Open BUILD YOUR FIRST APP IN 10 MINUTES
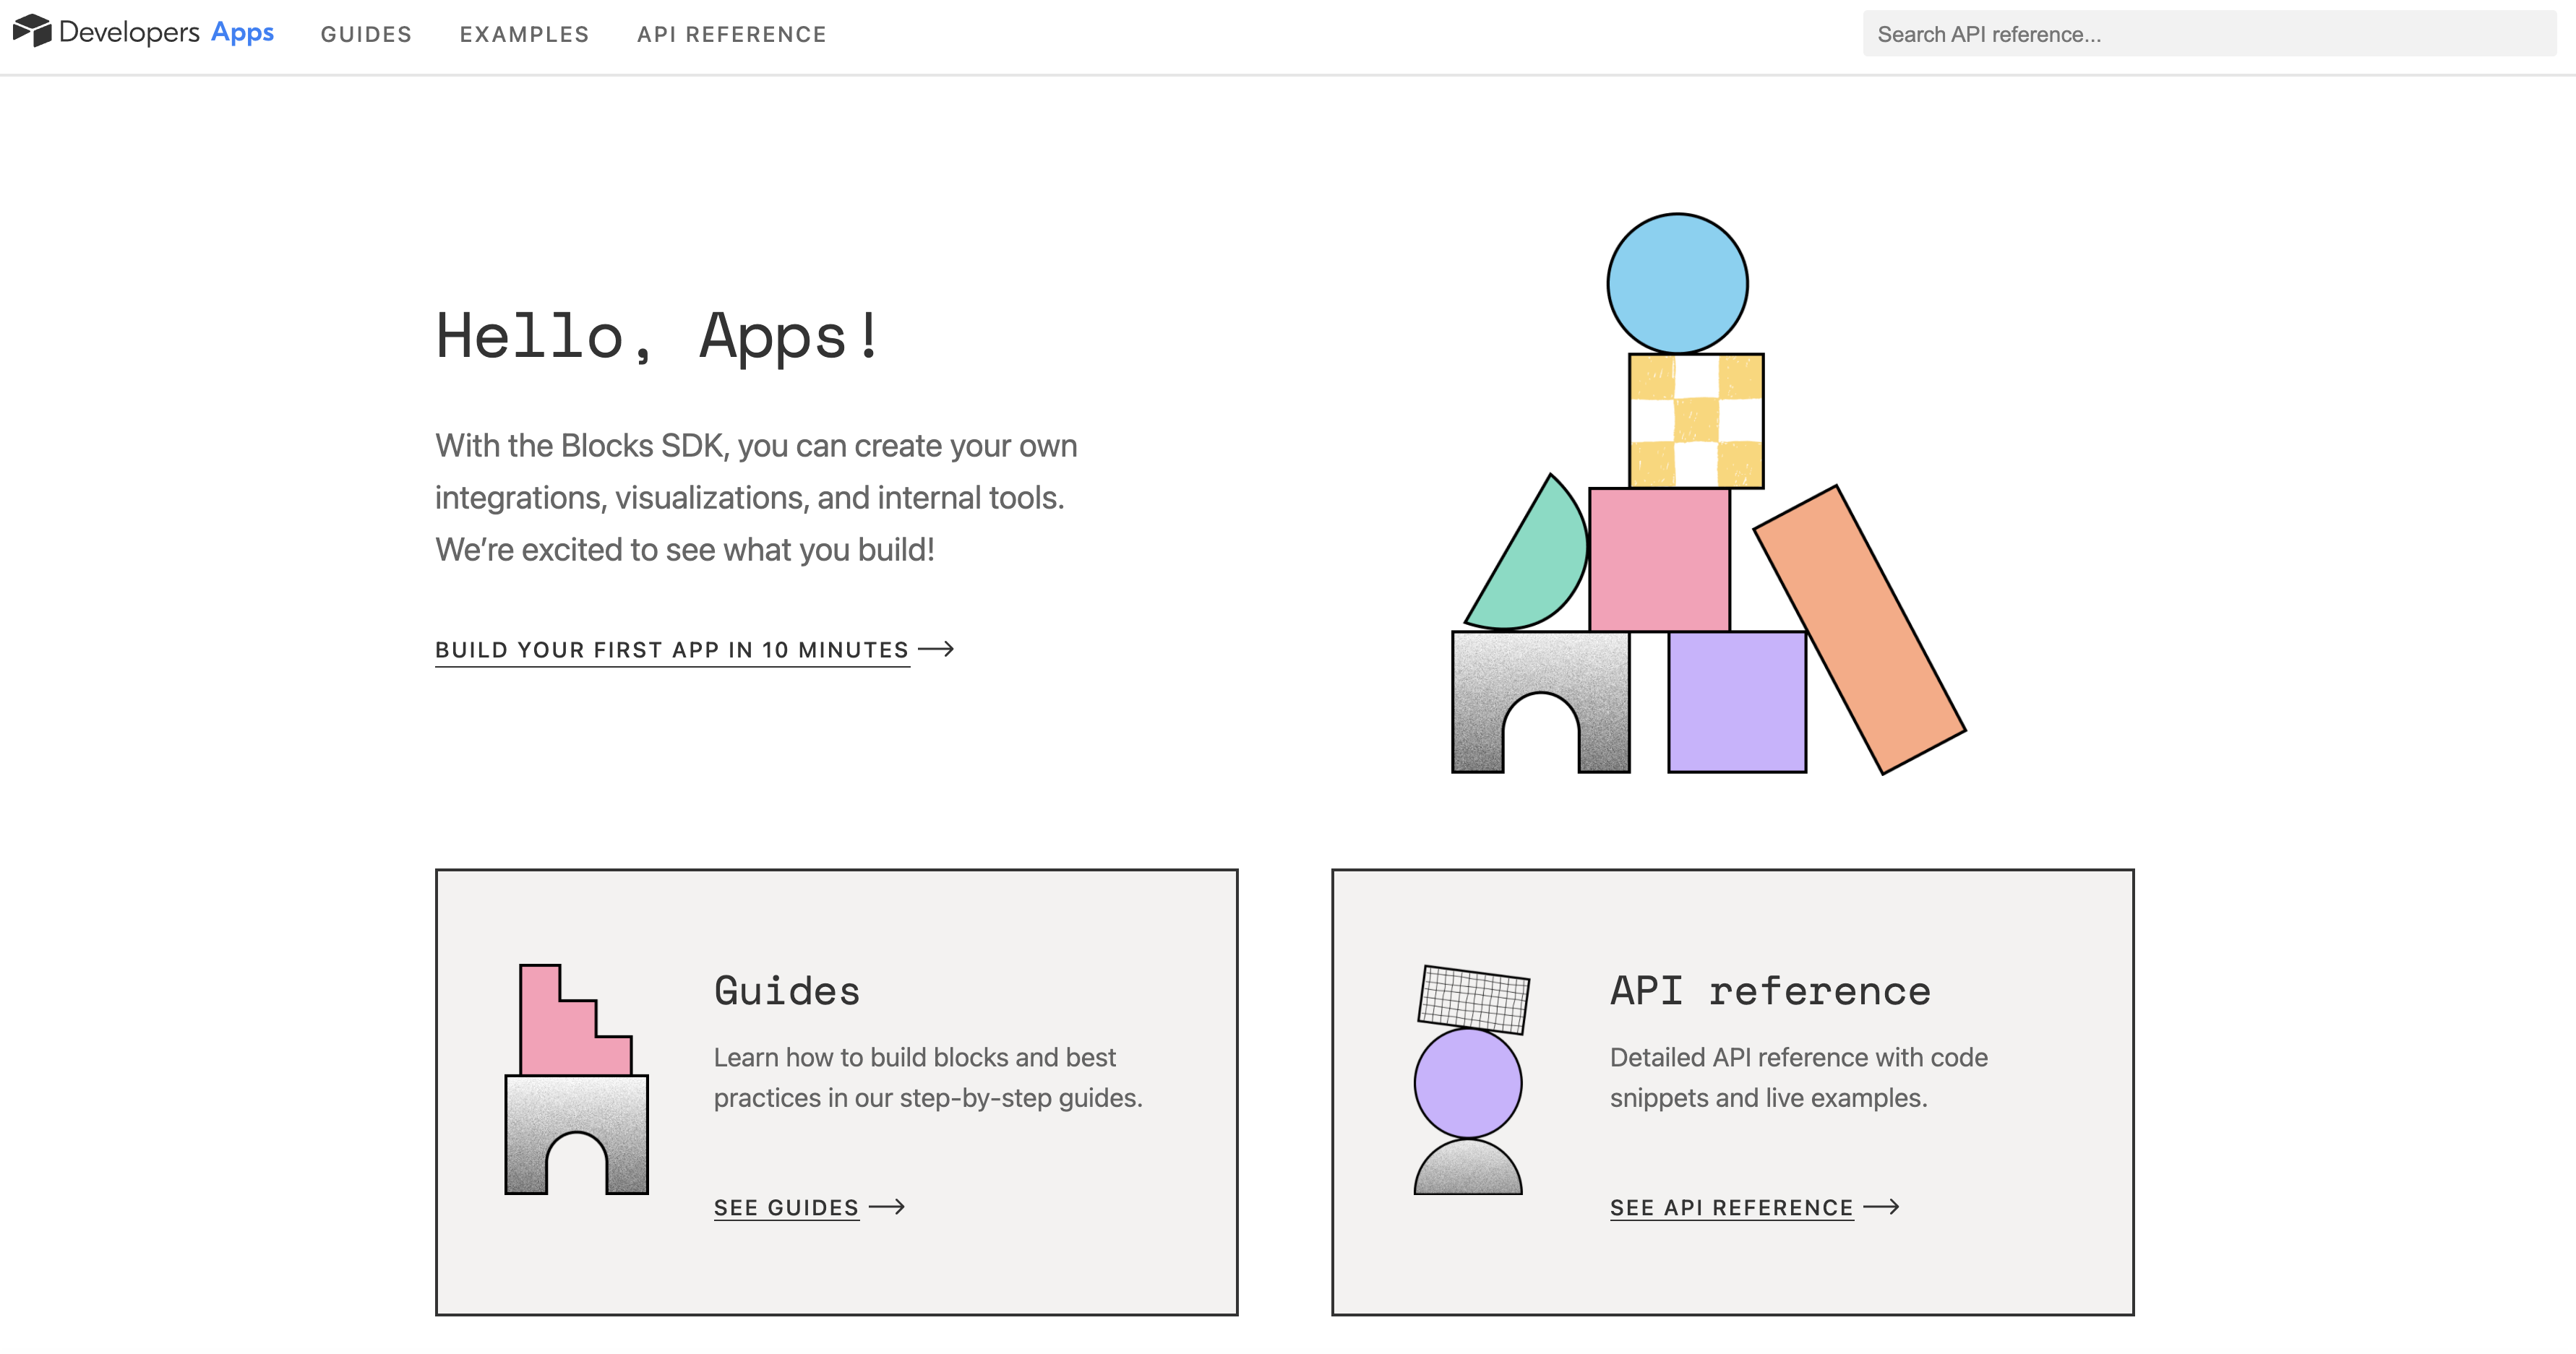 (x=671, y=649)
